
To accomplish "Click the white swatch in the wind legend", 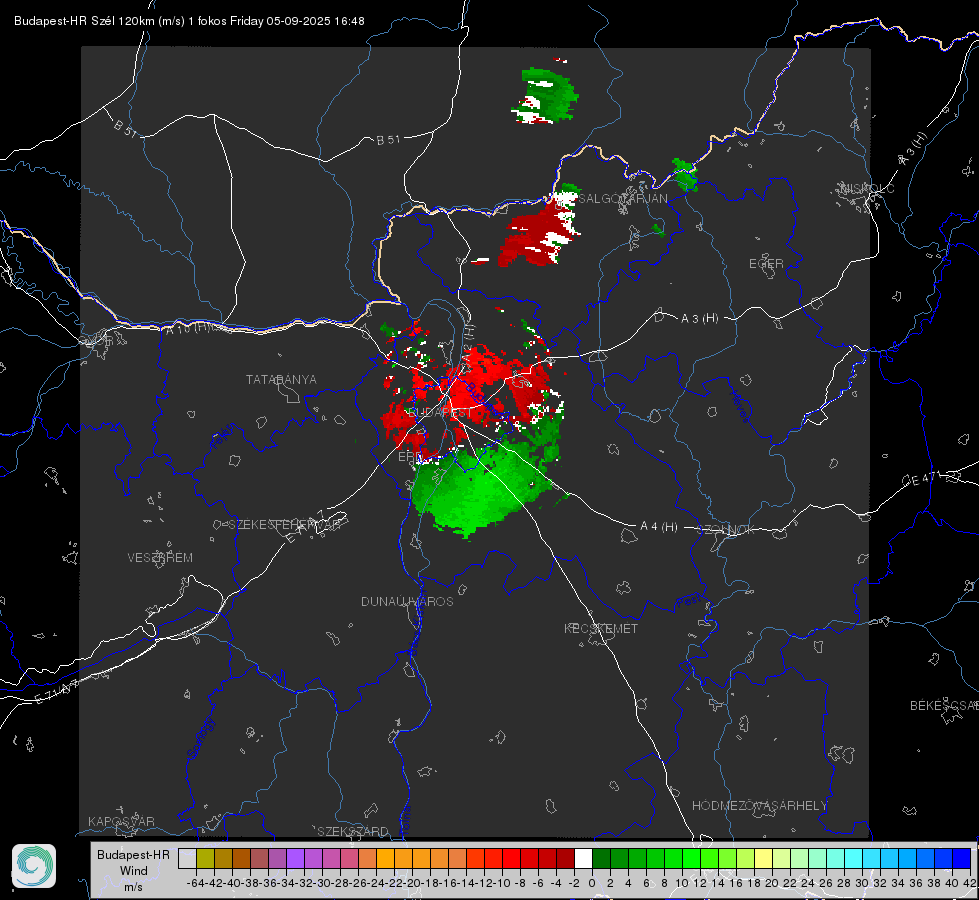I will click(583, 858).
